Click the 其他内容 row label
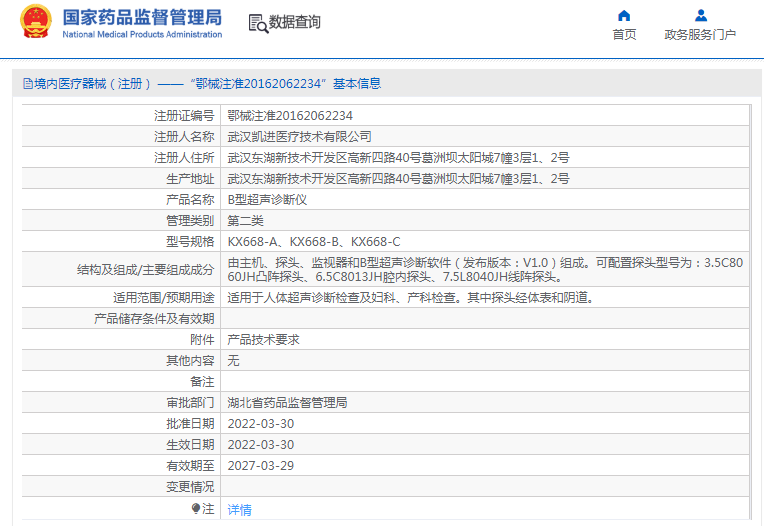This screenshot has width=764, height=526. coord(190,360)
